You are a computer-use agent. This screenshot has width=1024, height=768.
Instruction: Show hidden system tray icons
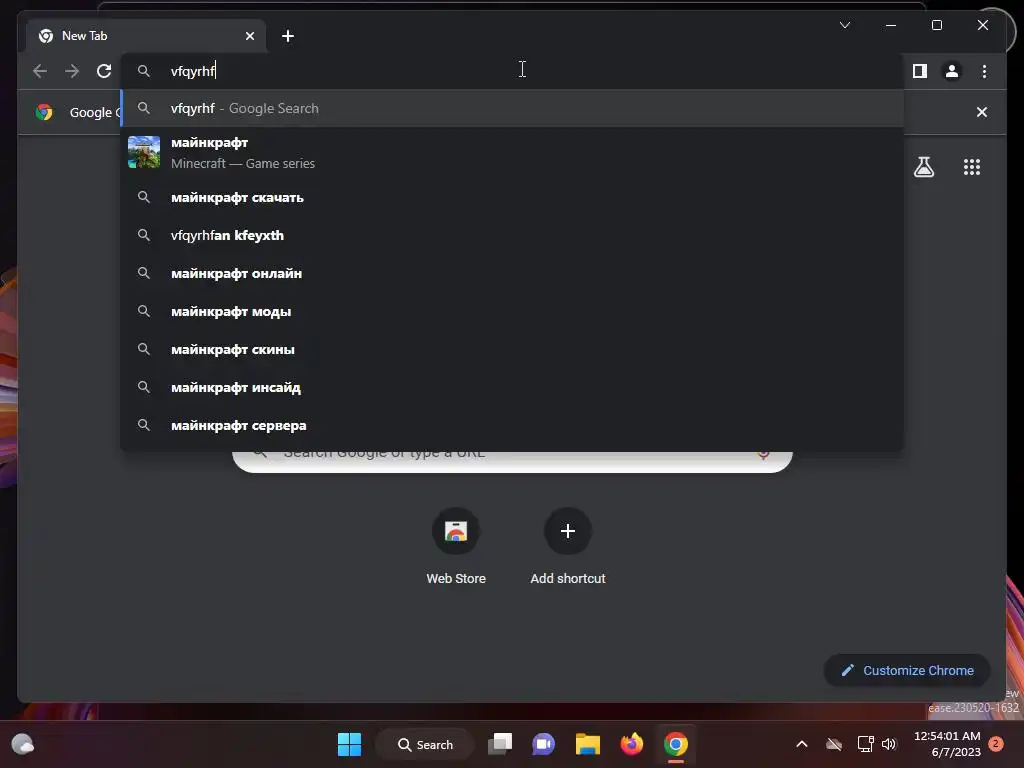click(802, 744)
